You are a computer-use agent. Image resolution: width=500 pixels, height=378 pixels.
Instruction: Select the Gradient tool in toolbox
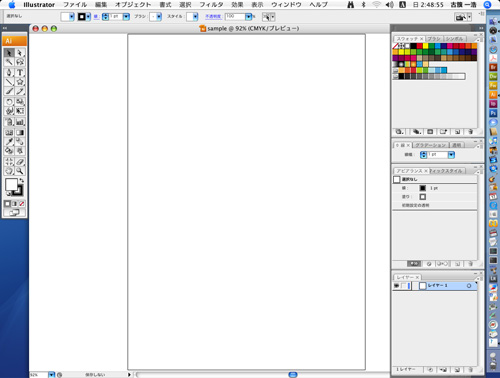coord(20,132)
